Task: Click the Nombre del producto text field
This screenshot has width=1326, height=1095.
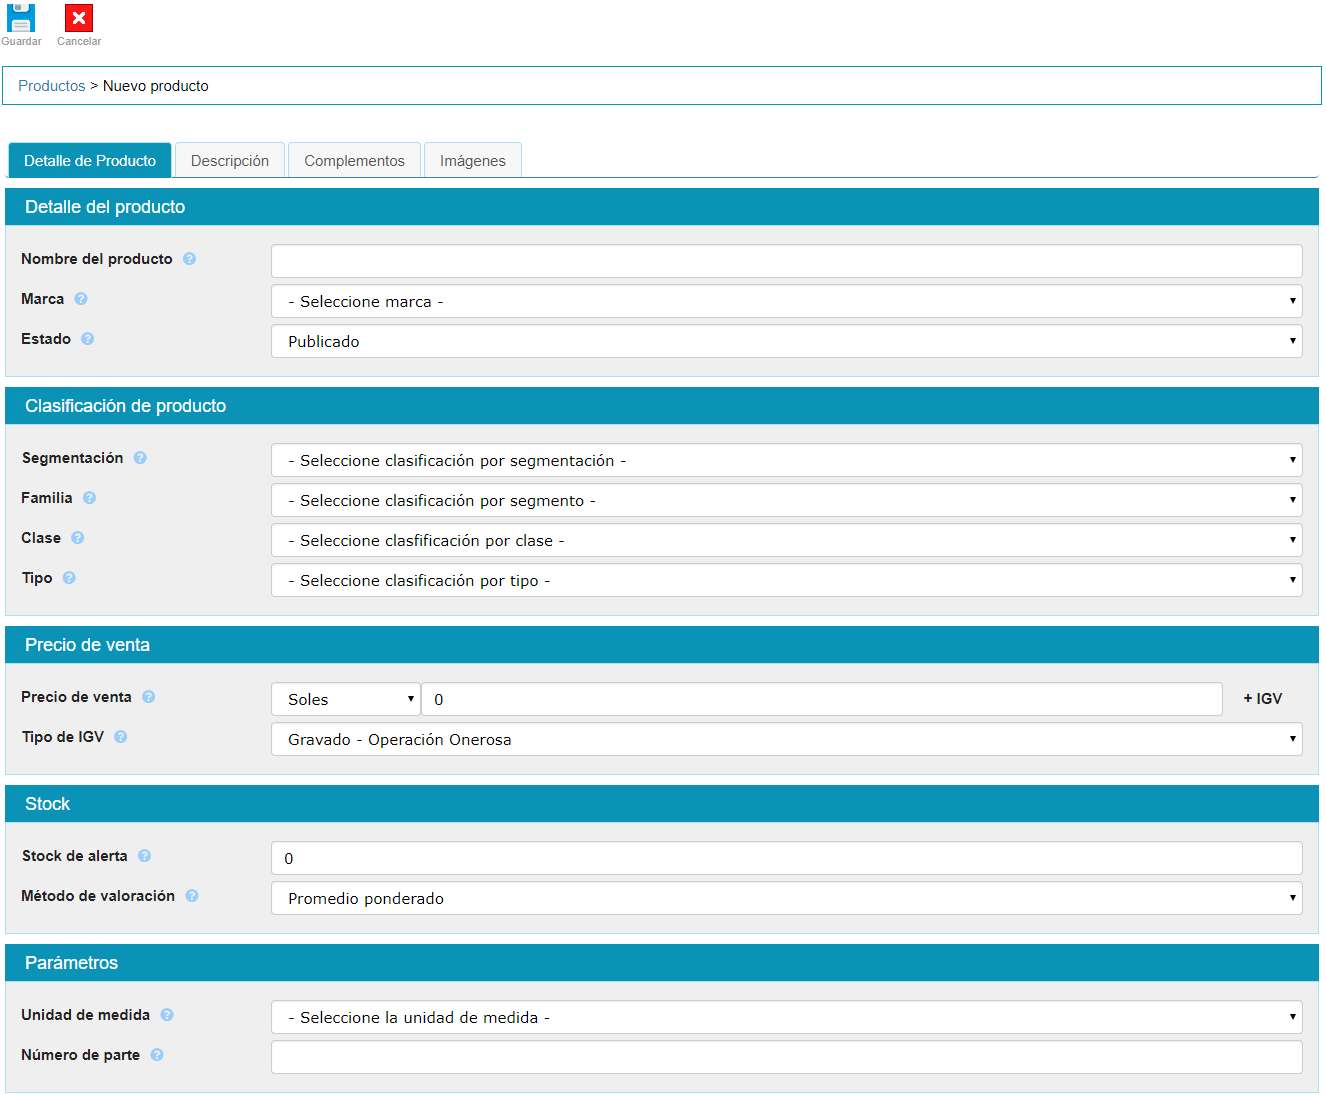Action: (786, 261)
